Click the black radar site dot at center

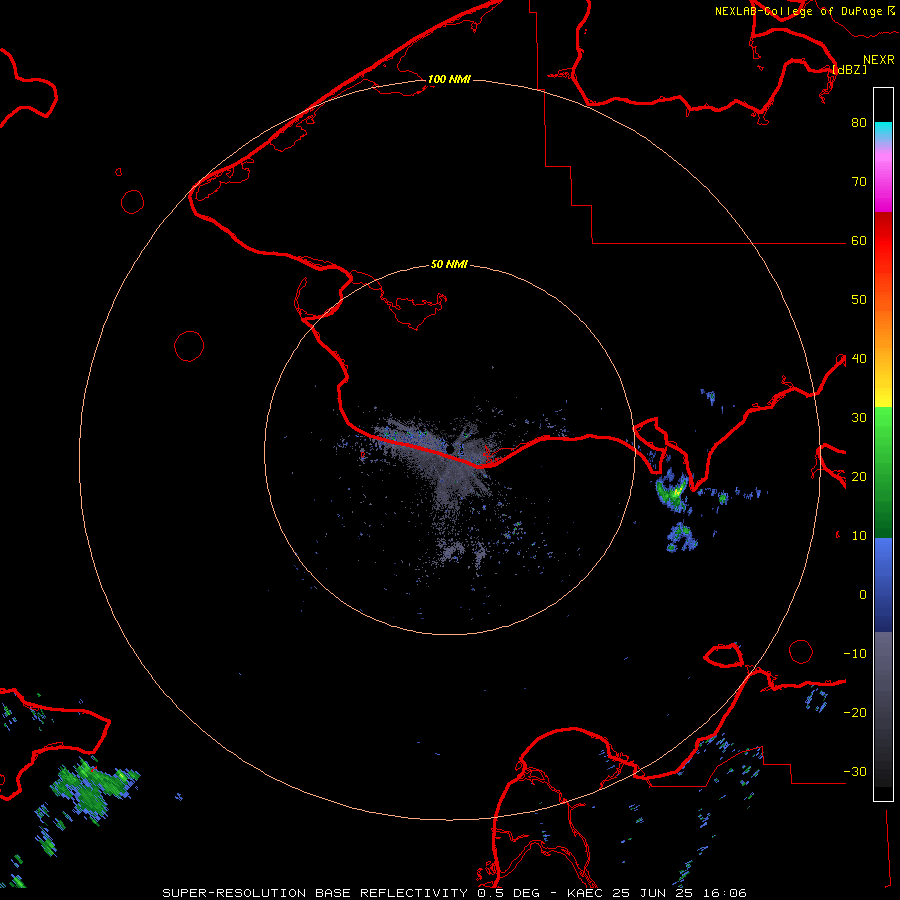(x=451, y=448)
